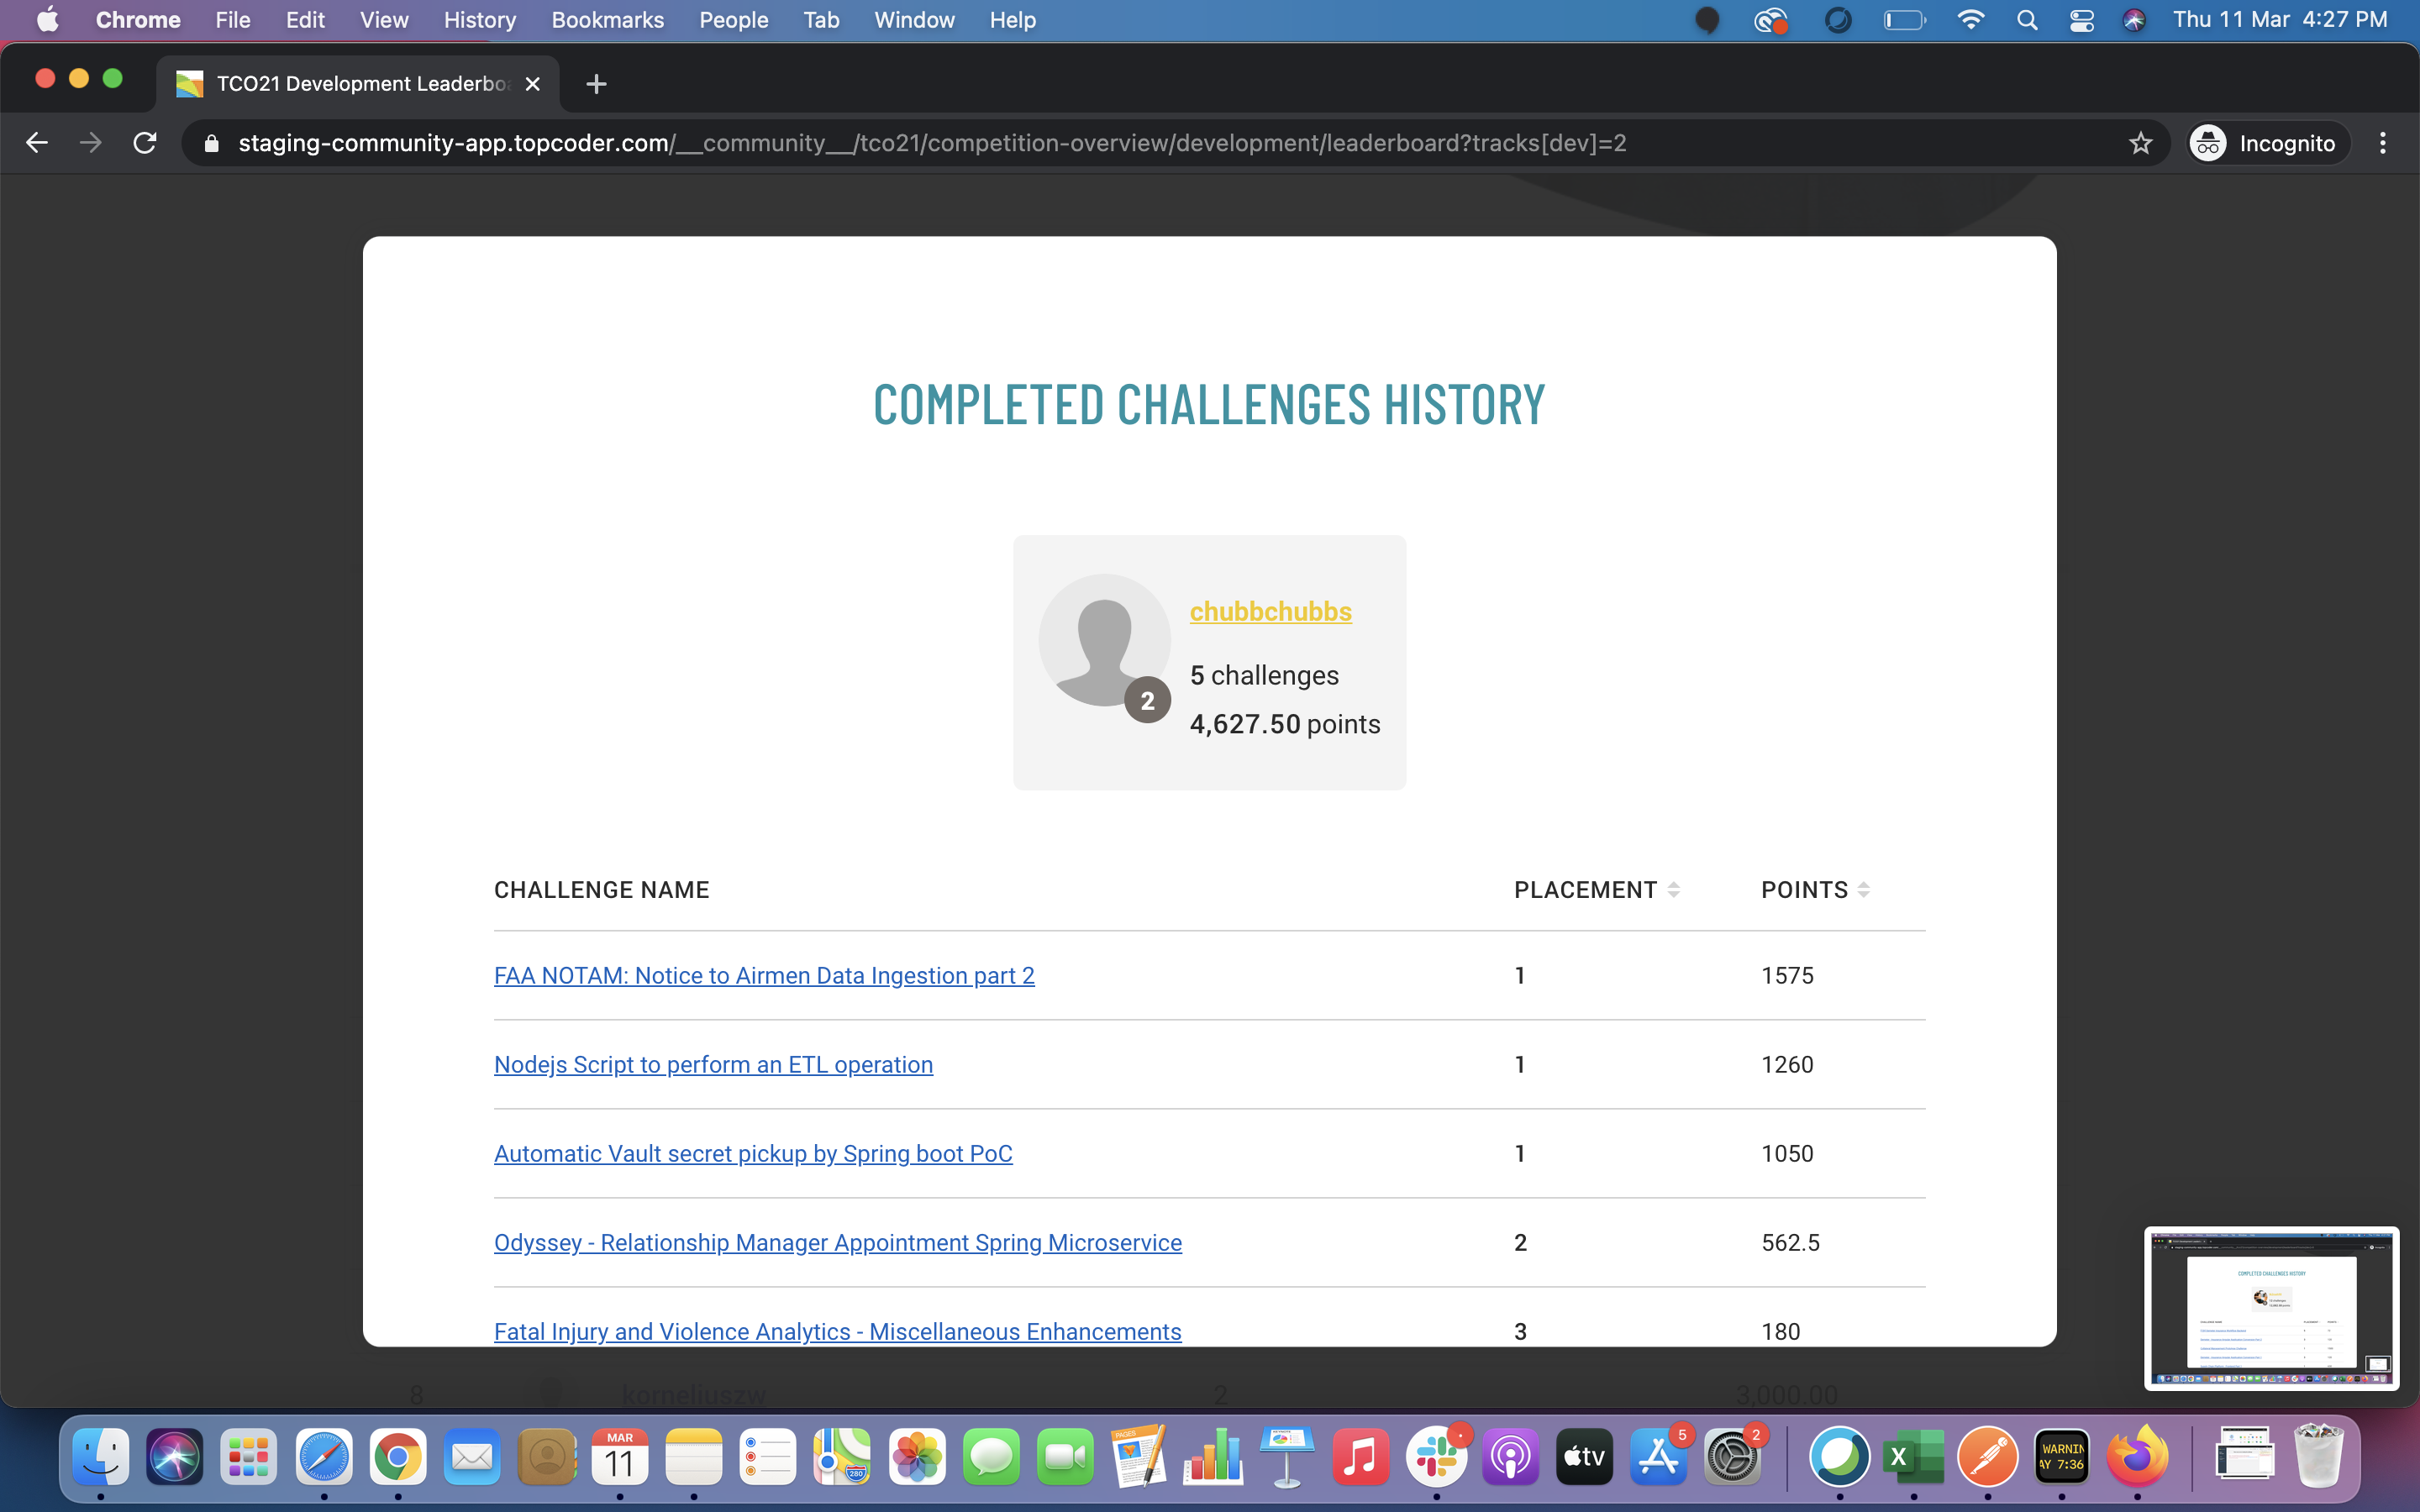Viewport: 2420px width, 1512px height.
Task: Open the History menu
Action: [480, 20]
